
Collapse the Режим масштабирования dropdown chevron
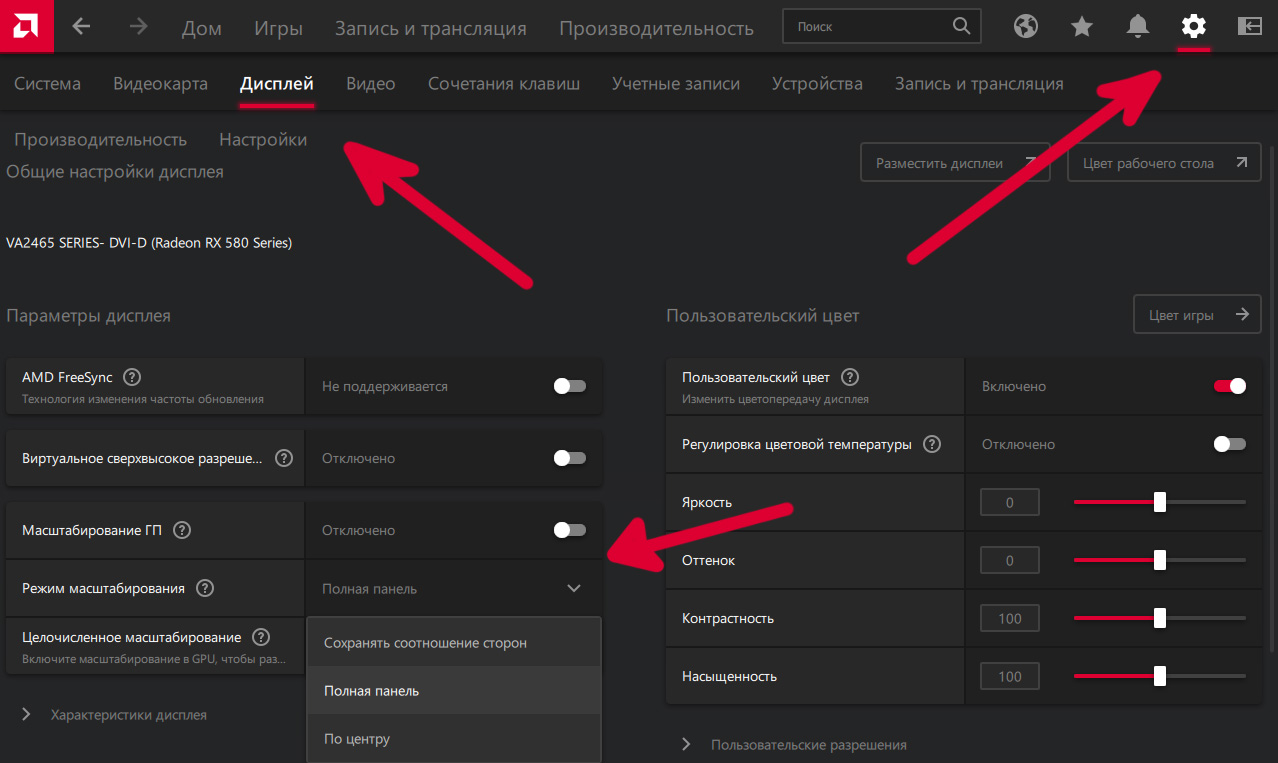pyautogui.click(x=574, y=588)
